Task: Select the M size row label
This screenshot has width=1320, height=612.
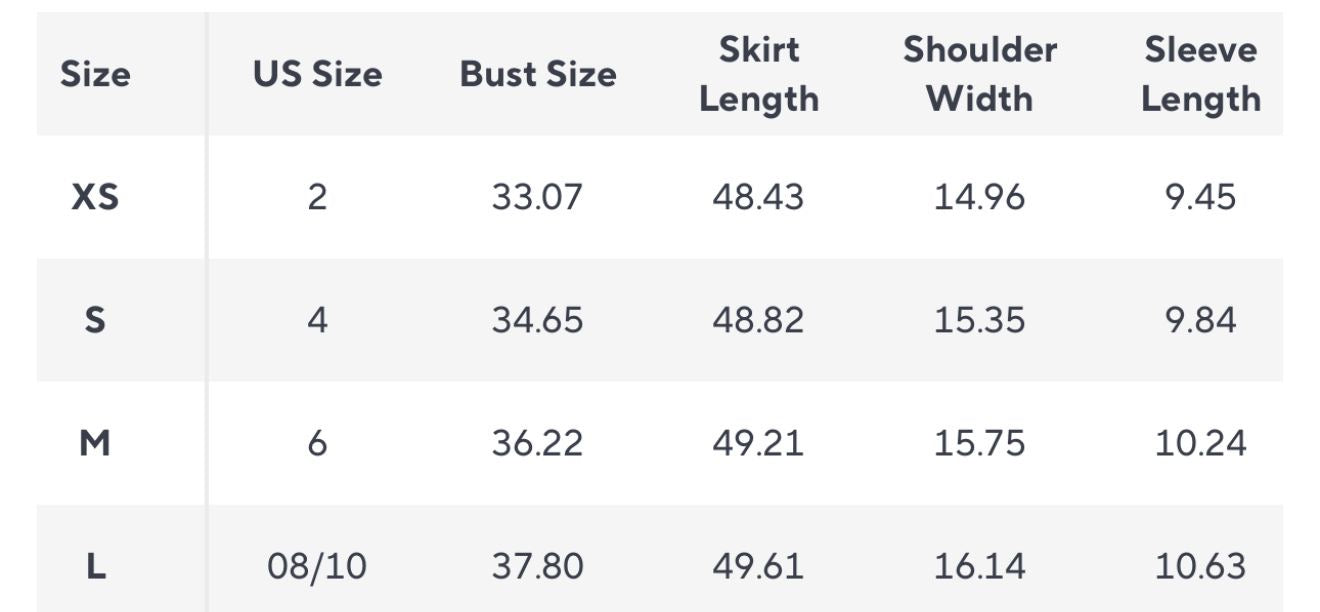Action: [x=95, y=443]
